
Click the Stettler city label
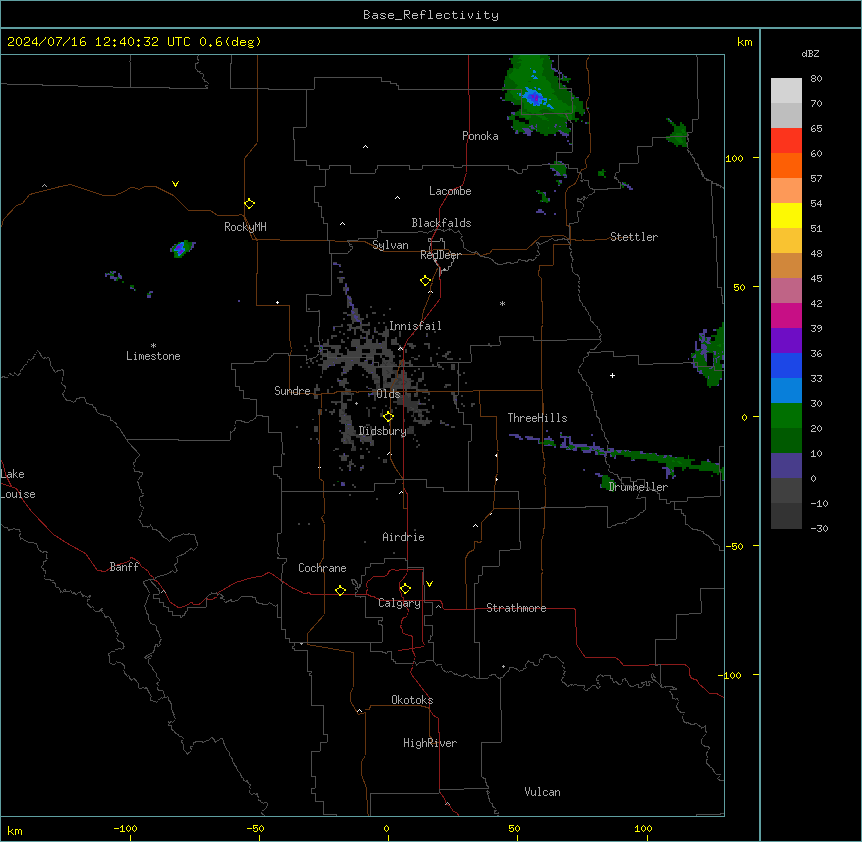coord(634,237)
